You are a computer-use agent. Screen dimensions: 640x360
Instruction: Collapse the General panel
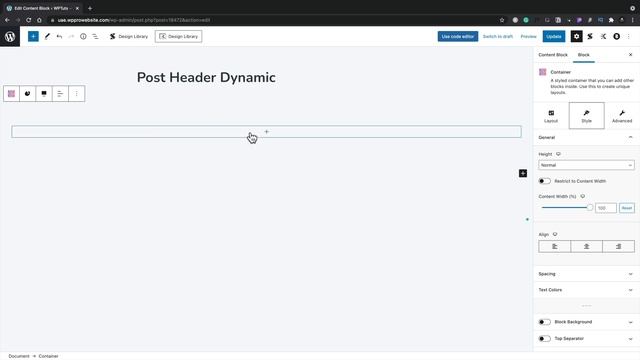(586, 138)
